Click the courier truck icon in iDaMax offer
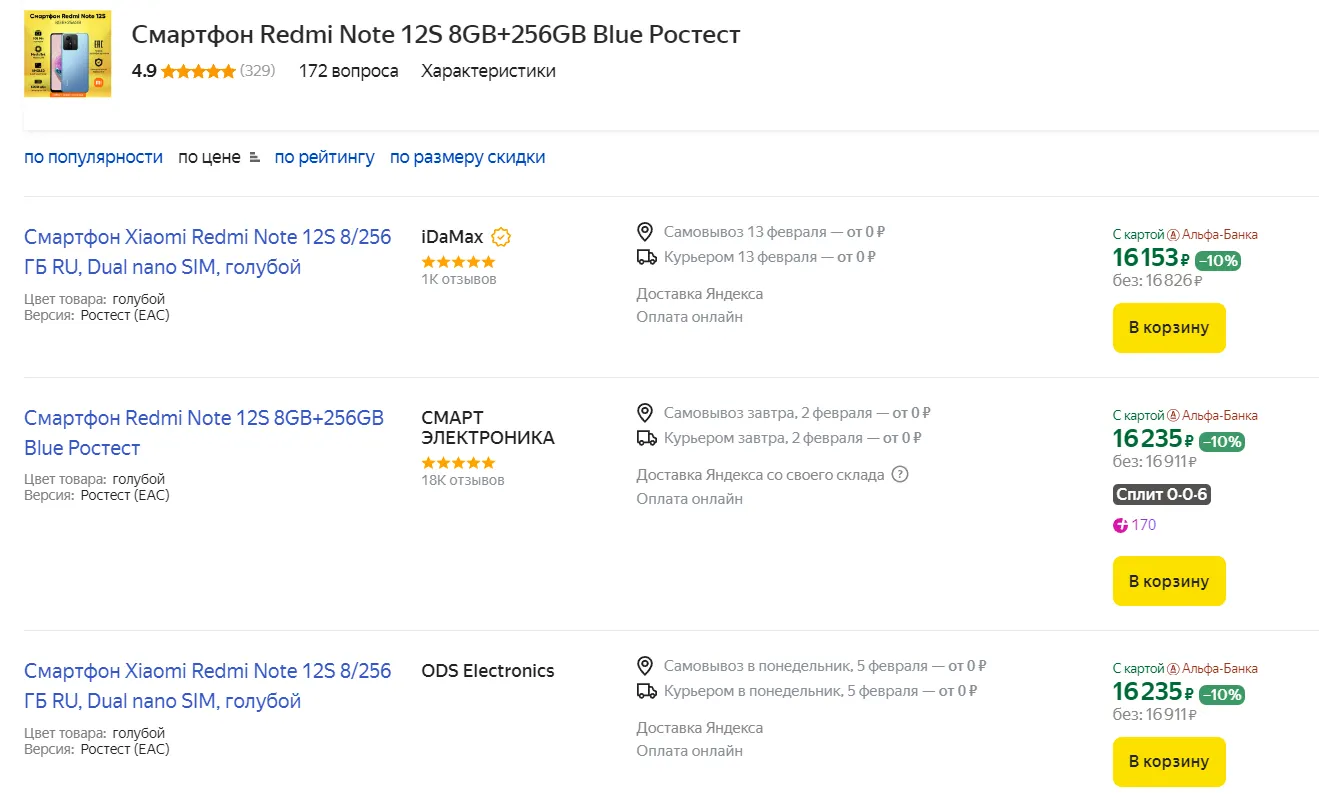Viewport: 1319px width, 802px height. point(645,257)
